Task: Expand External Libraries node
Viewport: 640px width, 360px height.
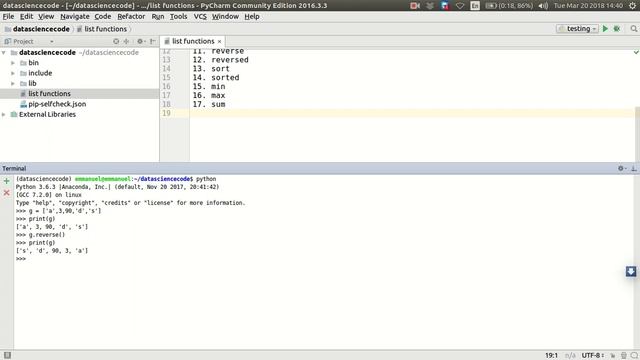Action: pos(4,114)
